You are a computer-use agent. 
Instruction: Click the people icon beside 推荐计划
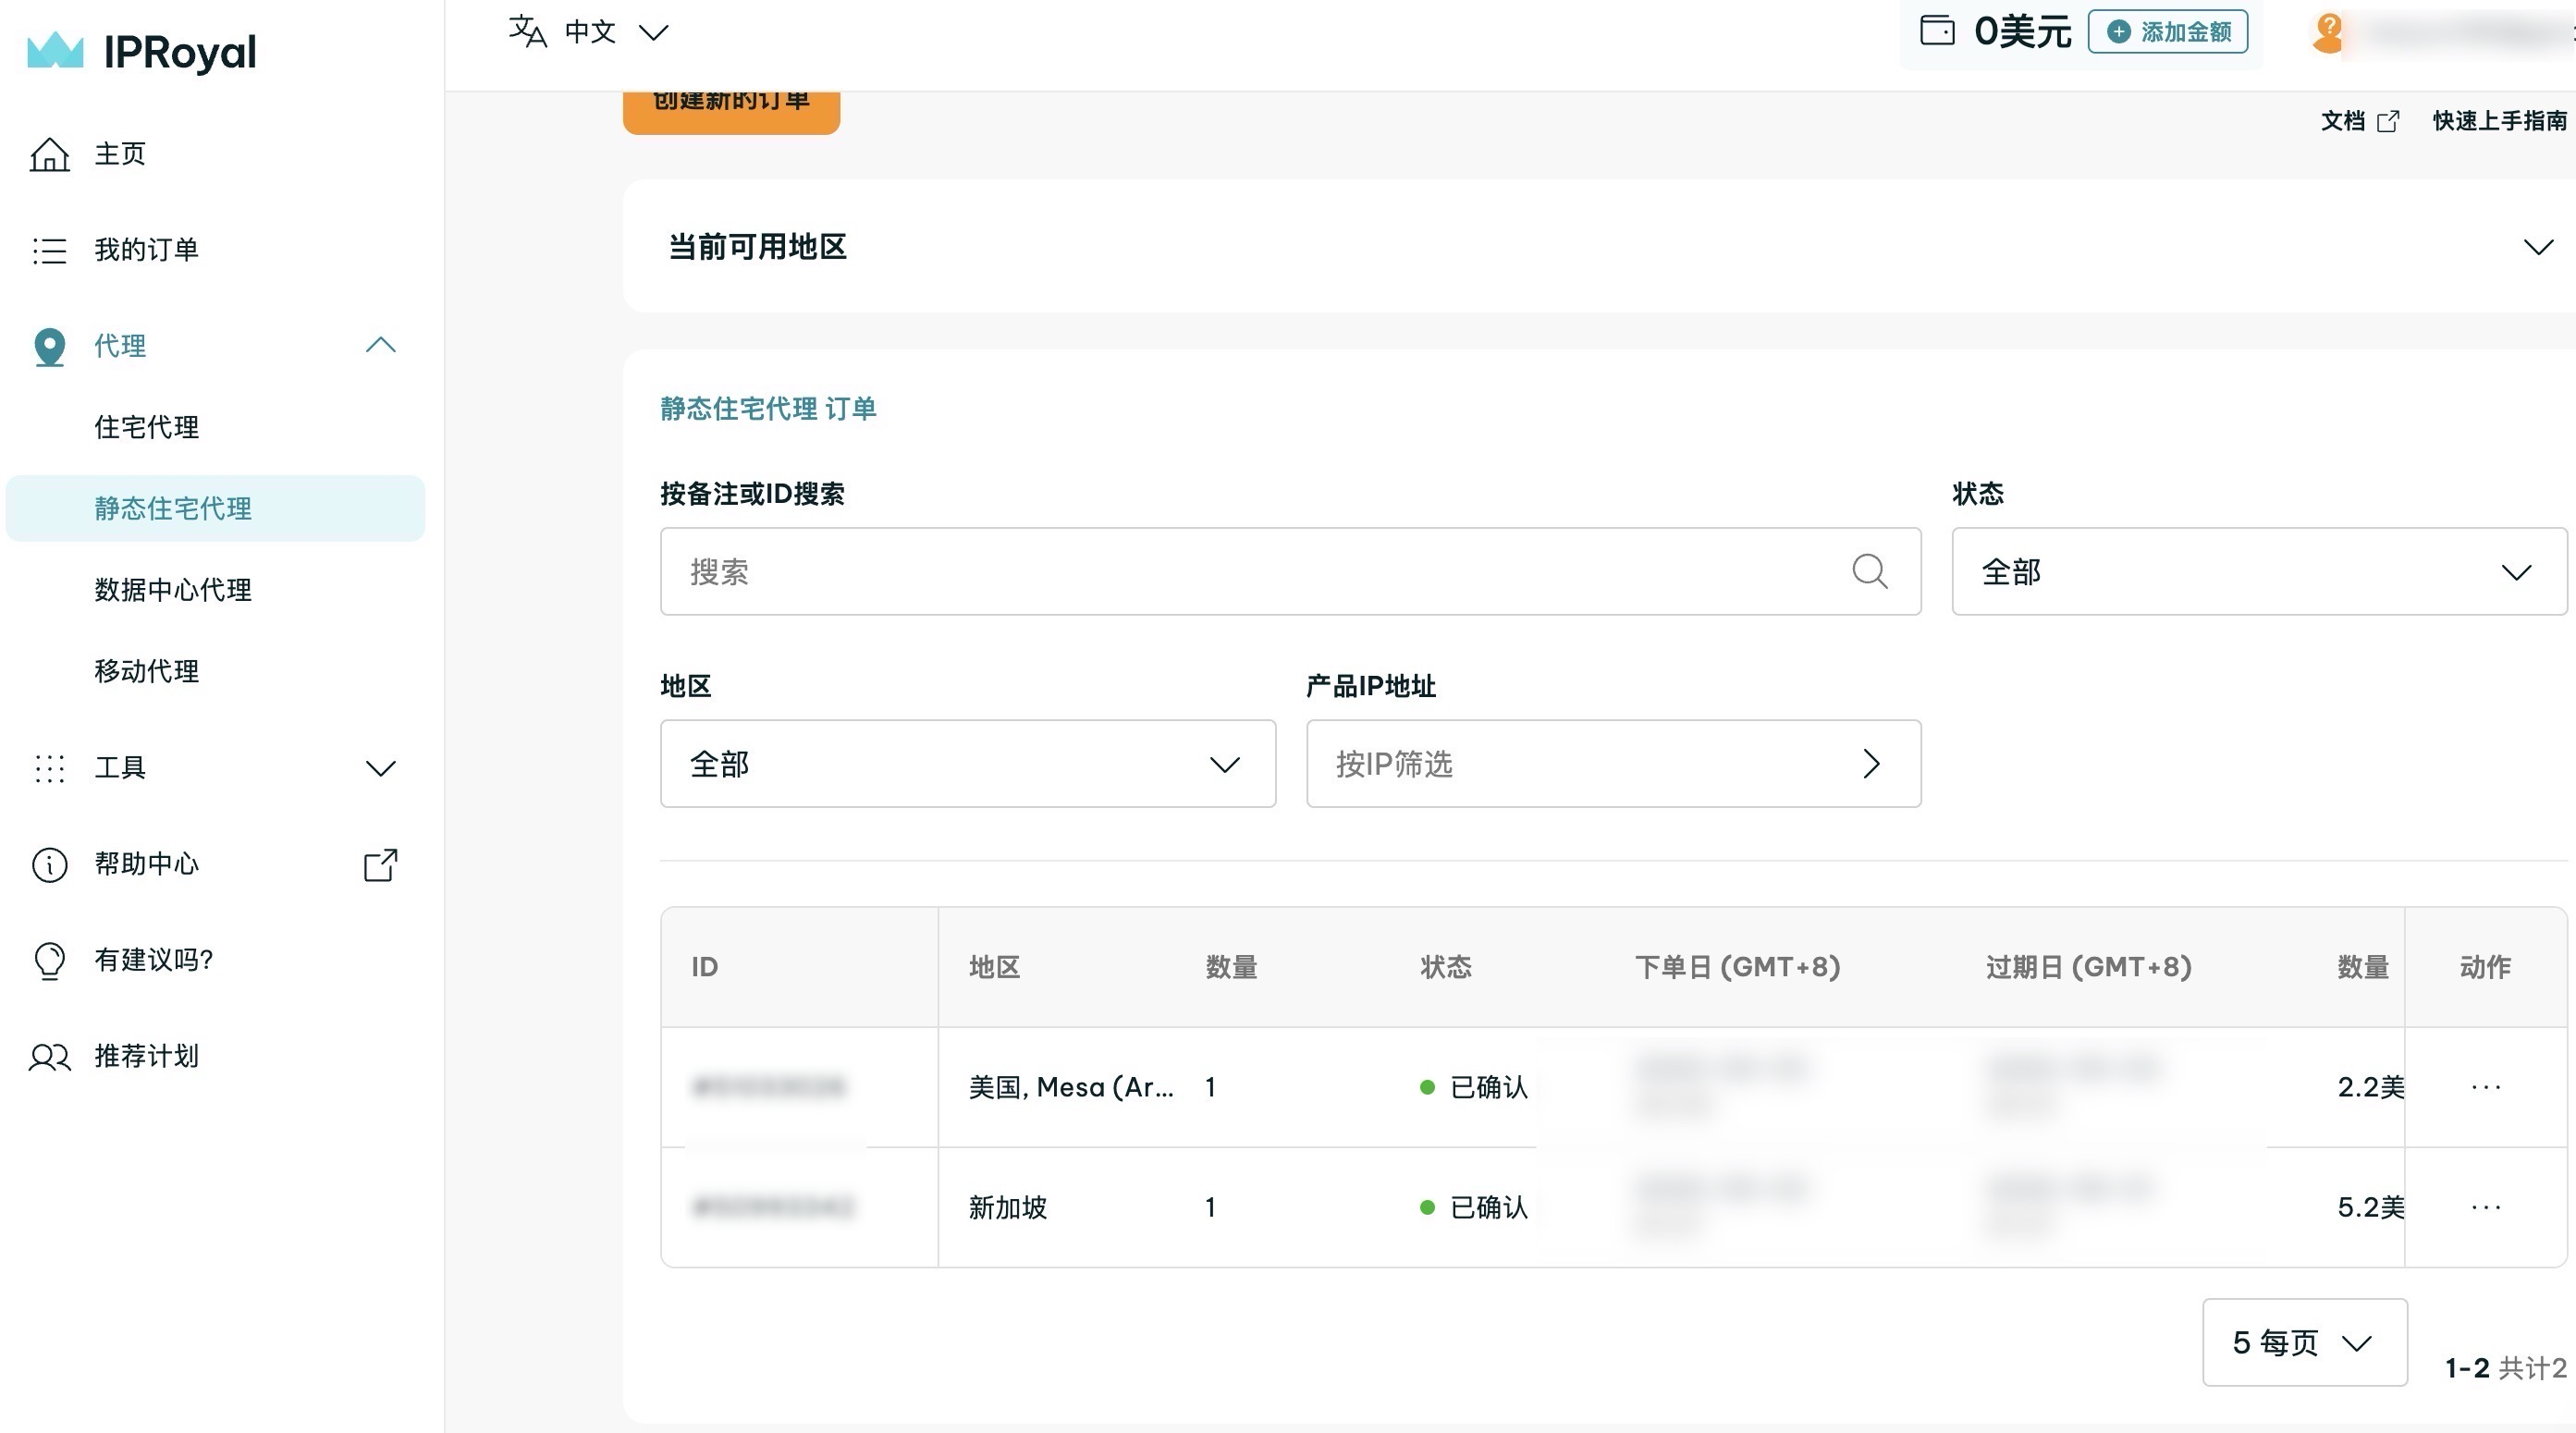pos(49,1057)
